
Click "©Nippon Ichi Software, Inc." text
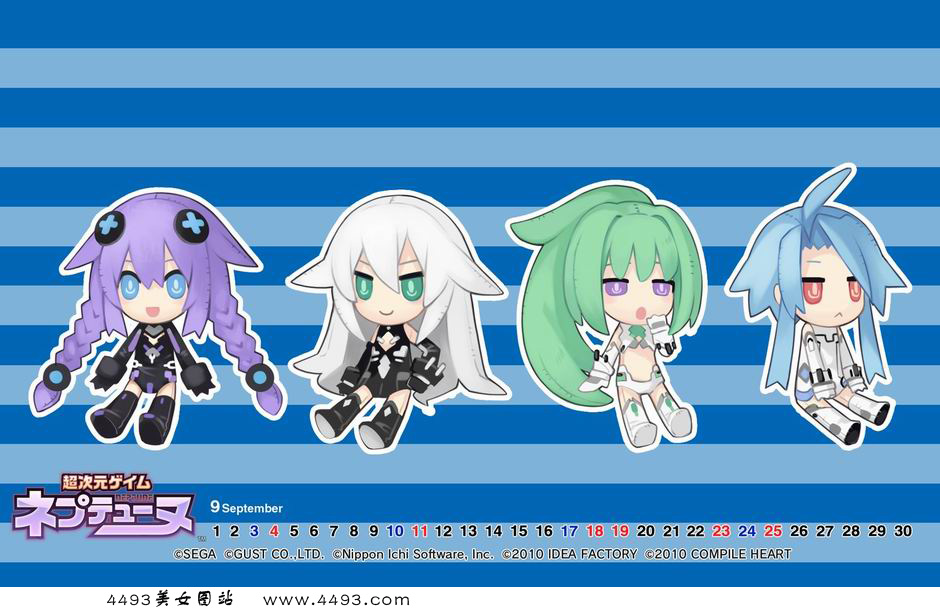[413, 554]
